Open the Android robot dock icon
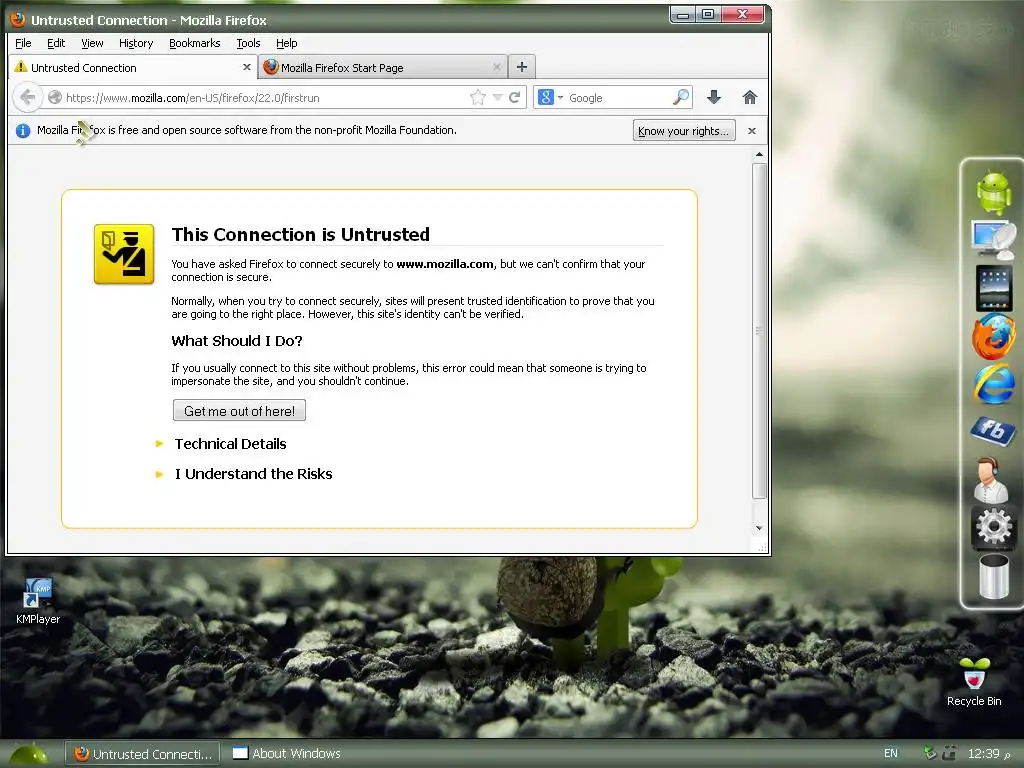The height and width of the screenshot is (768, 1024). tap(993, 192)
